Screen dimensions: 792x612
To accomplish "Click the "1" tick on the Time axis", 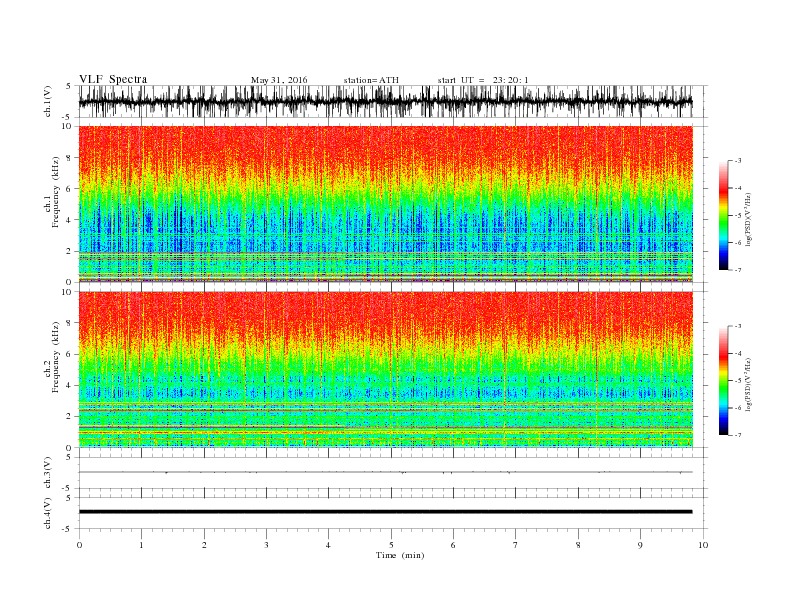I will coord(141,545).
